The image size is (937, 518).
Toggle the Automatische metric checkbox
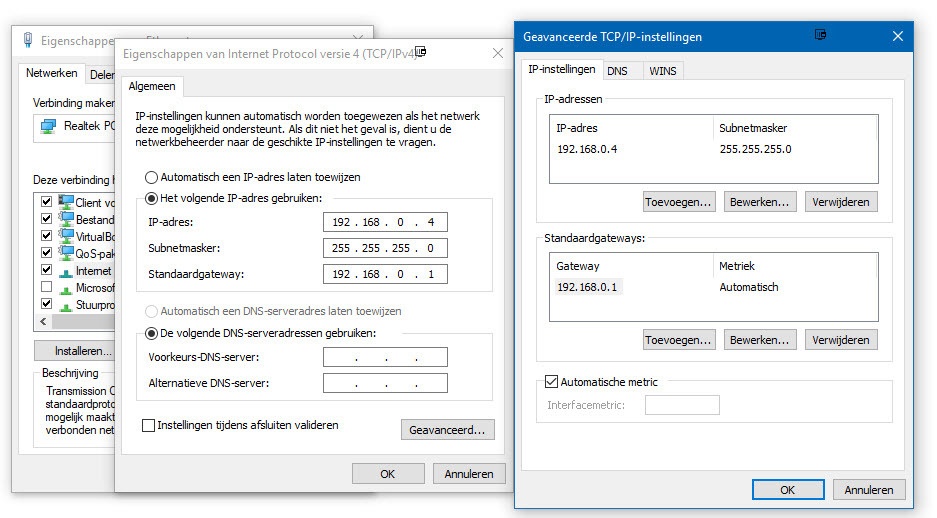[x=551, y=382]
